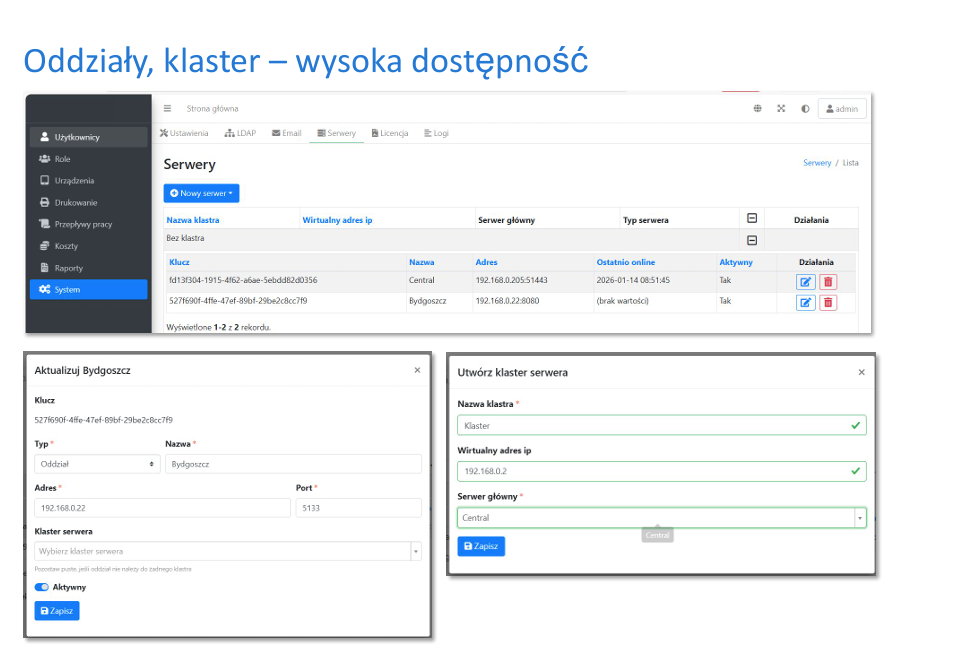Sort by Adres column header
Screen dimensions: 954x651
tap(486, 262)
